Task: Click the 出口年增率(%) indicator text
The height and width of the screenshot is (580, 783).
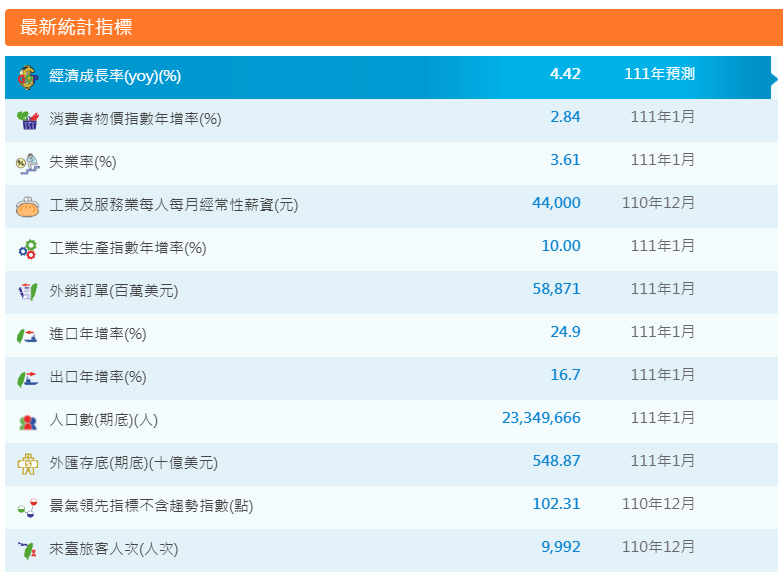Action: pos(98,377)
